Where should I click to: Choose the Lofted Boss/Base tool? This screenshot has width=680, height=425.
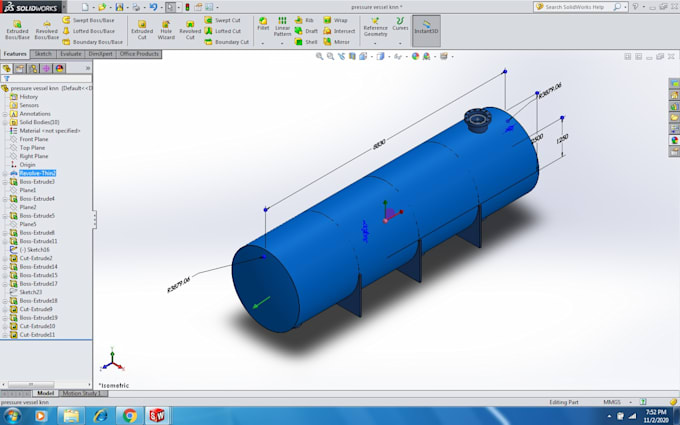(x=89, y=31)
